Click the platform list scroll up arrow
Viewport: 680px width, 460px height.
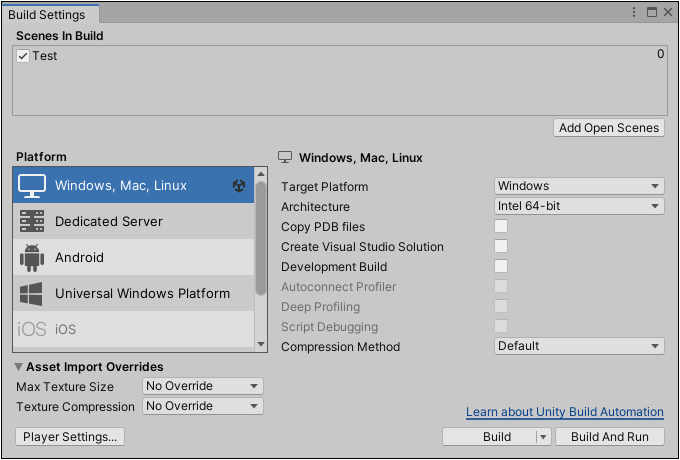point(261,174)
